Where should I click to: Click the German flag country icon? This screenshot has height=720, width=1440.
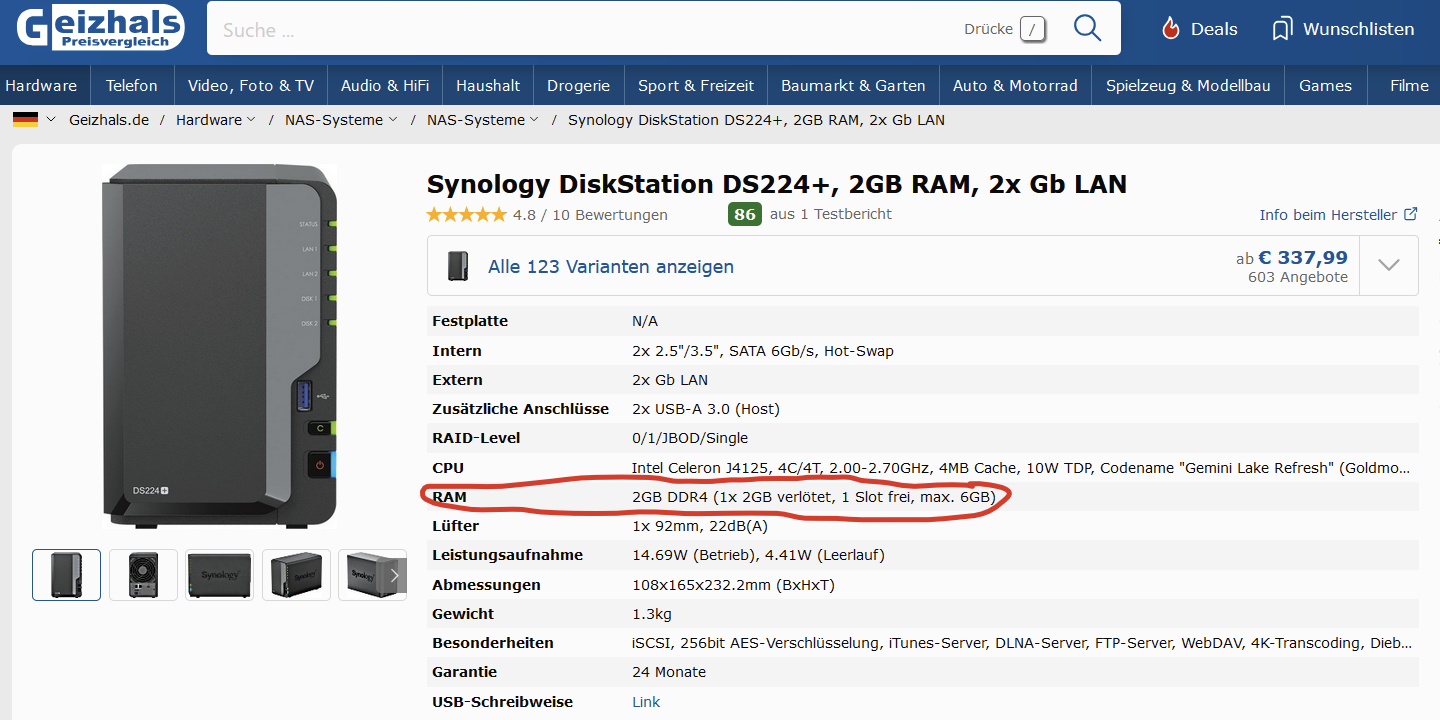click(x=25, y=120)
